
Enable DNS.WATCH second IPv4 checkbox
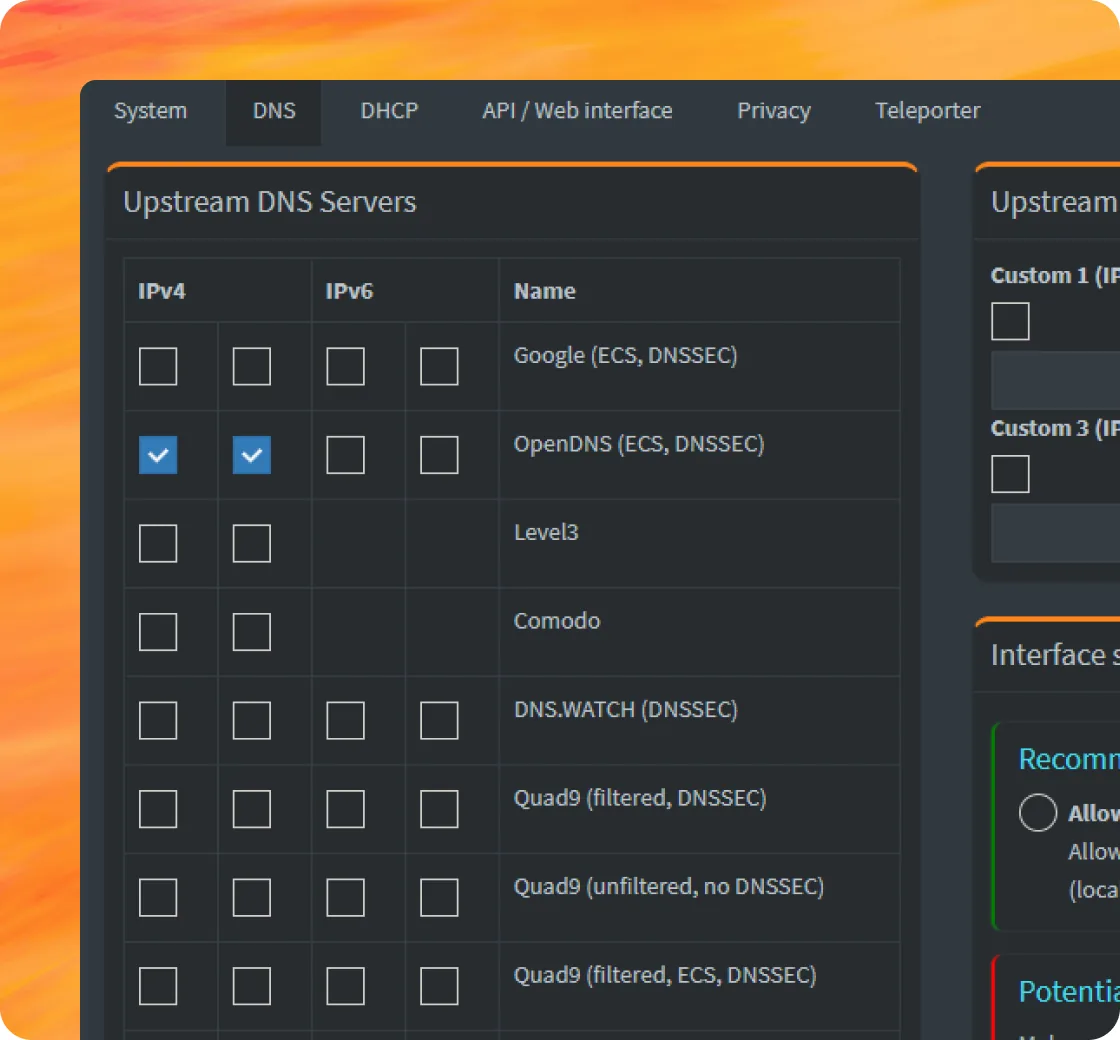[251, 721]
